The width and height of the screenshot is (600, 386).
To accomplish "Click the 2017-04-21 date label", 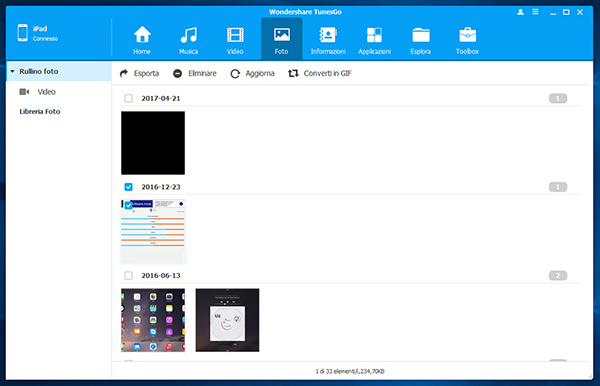I will [161, 98].
